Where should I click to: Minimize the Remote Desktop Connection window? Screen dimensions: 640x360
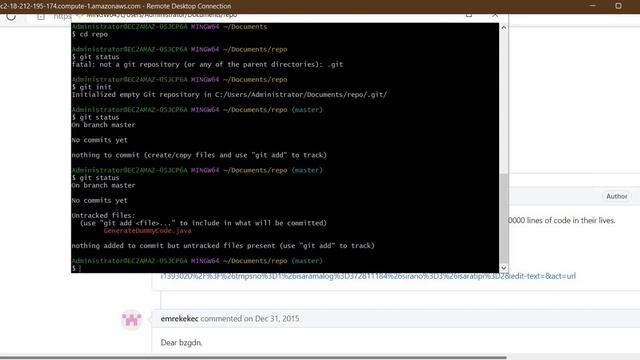click(593, 6)
